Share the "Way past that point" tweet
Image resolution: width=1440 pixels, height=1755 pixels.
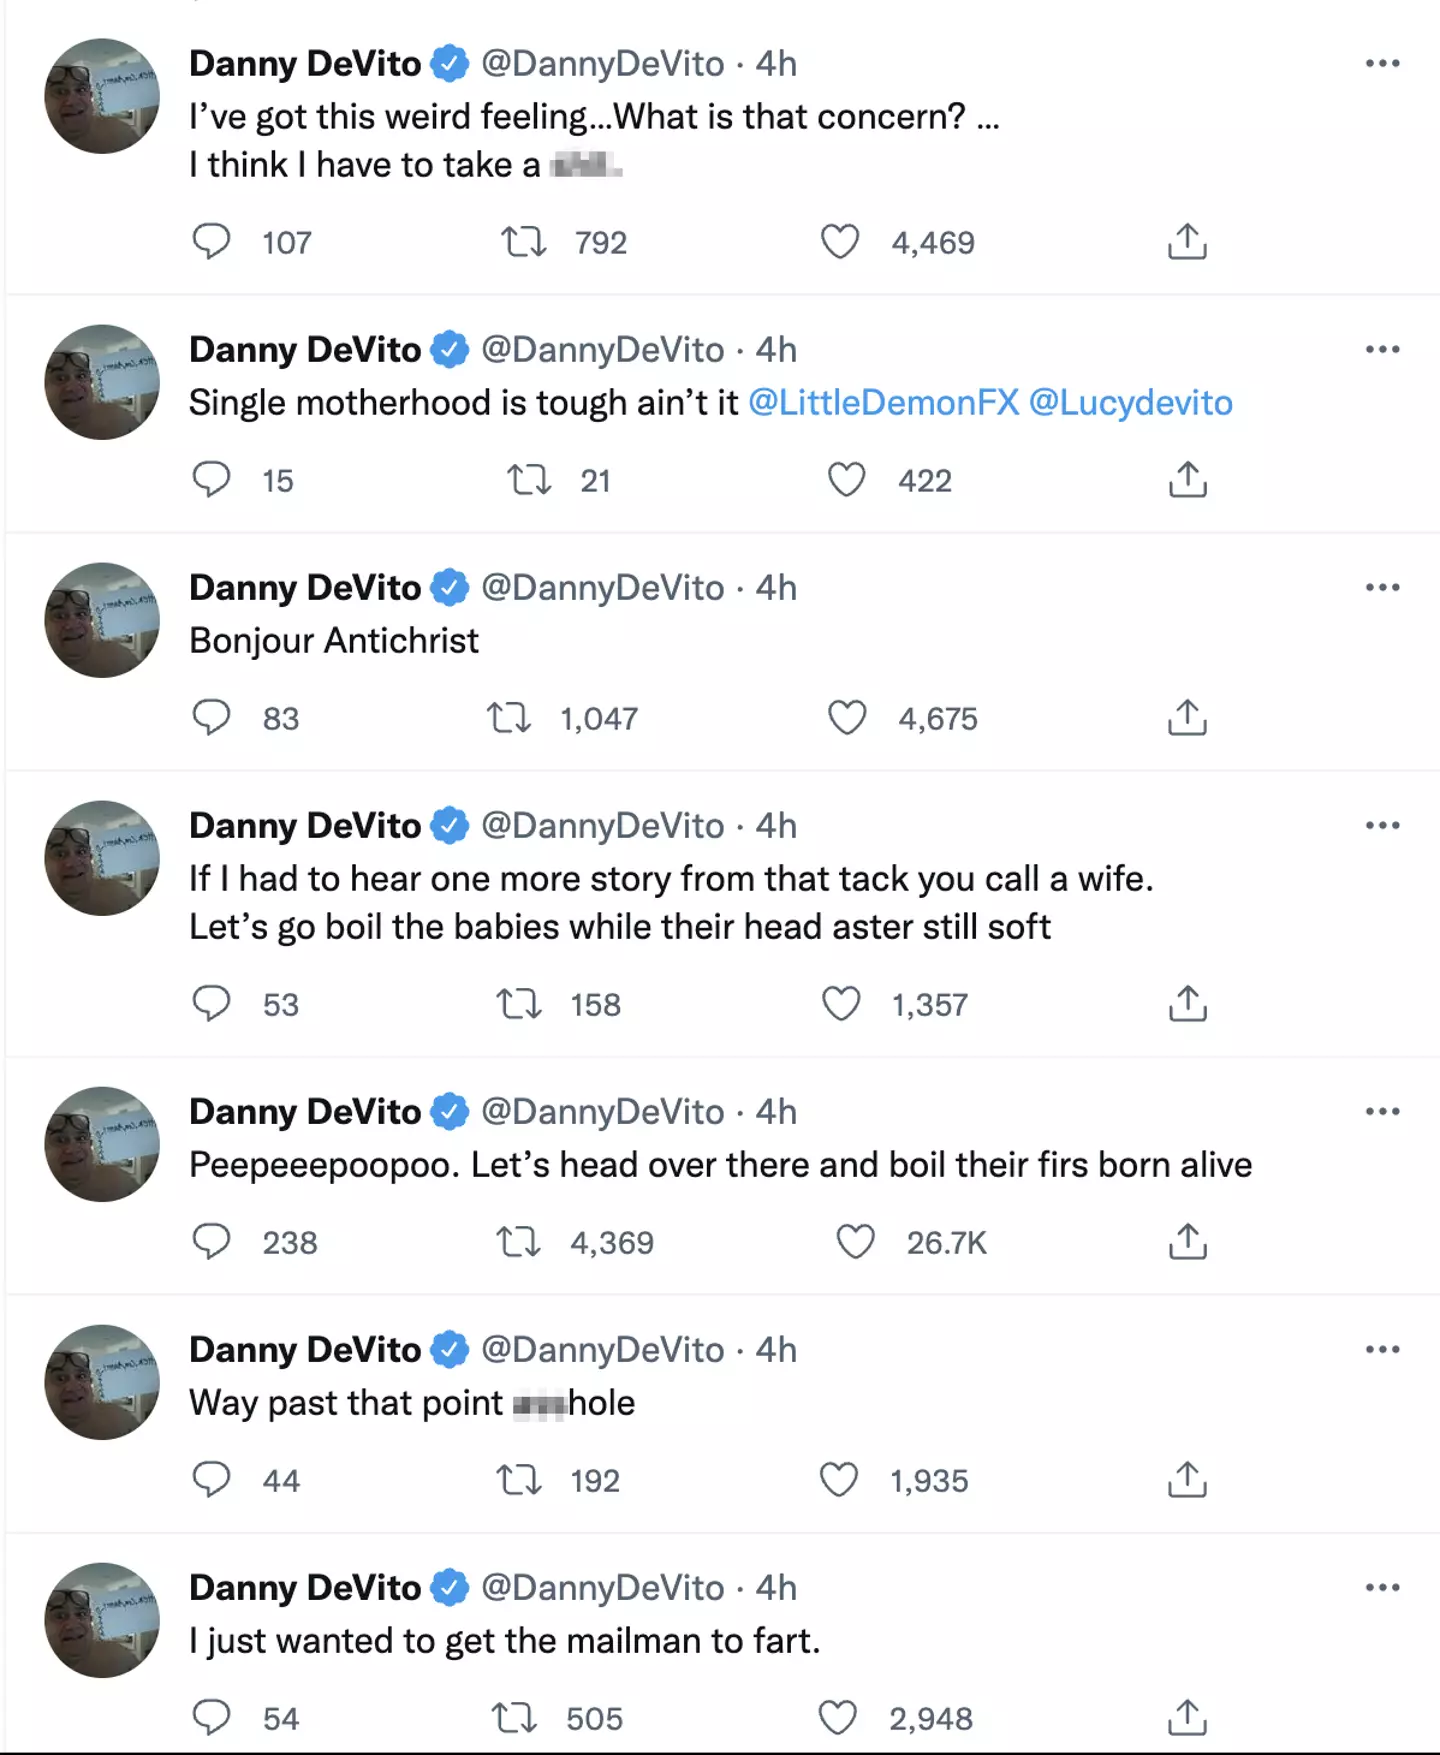[1187, 1480]
